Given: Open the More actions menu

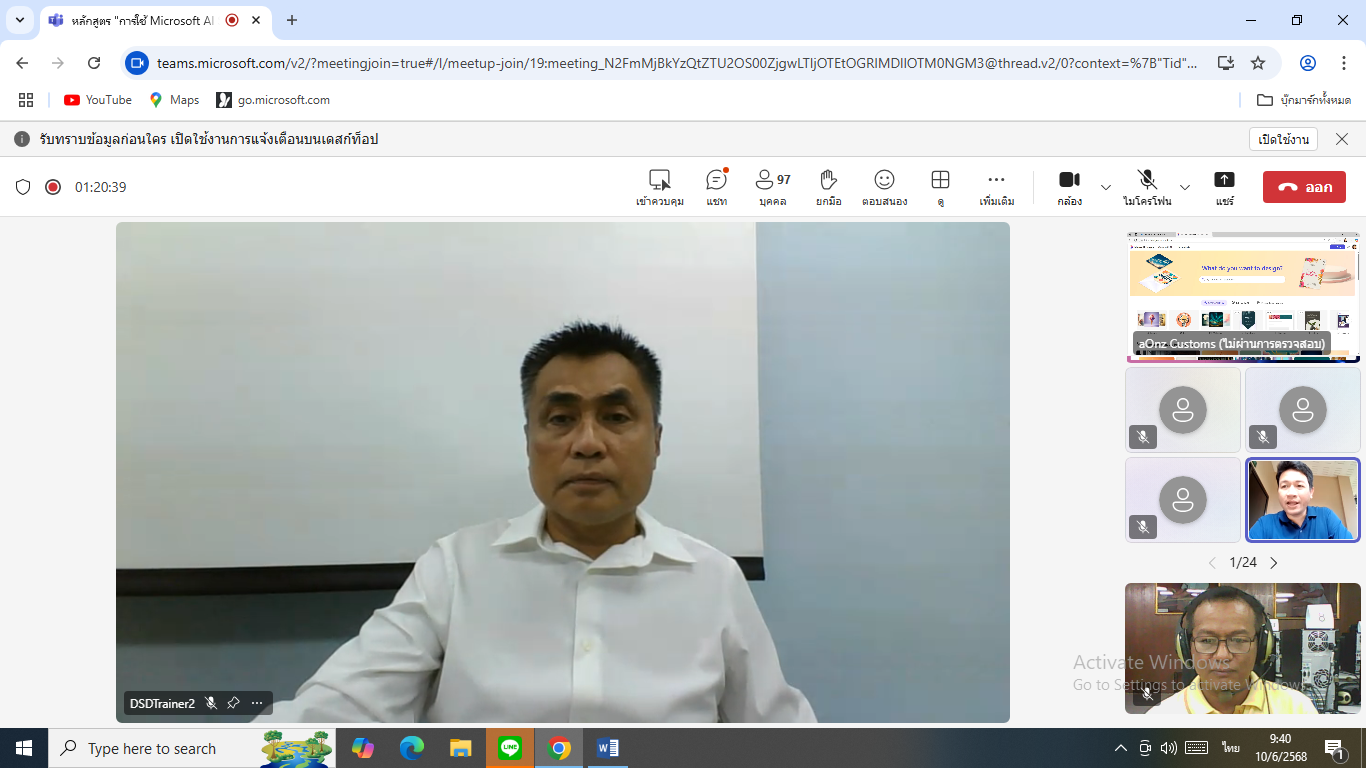Looking at the screenshot, I should [x=996, y=186].
